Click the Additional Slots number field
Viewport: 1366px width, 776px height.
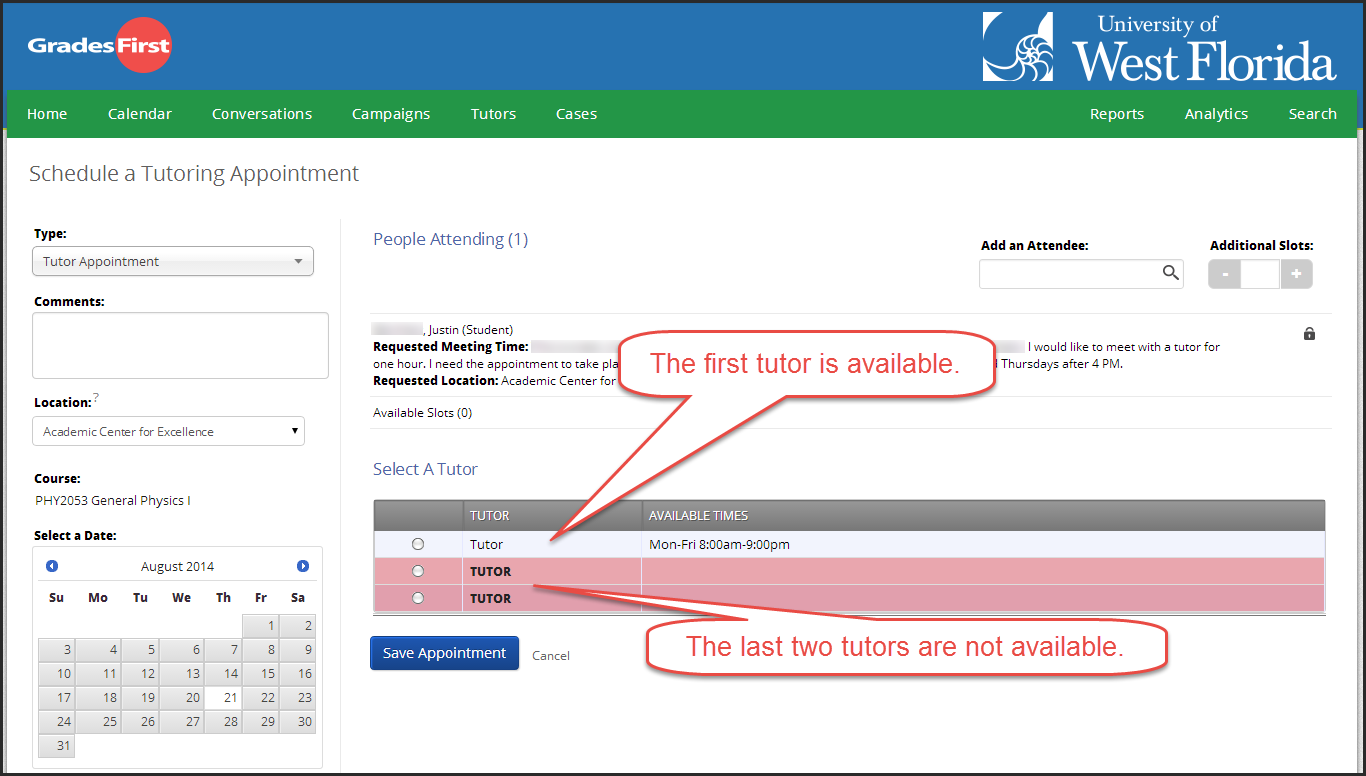(x=1260, y=274)
